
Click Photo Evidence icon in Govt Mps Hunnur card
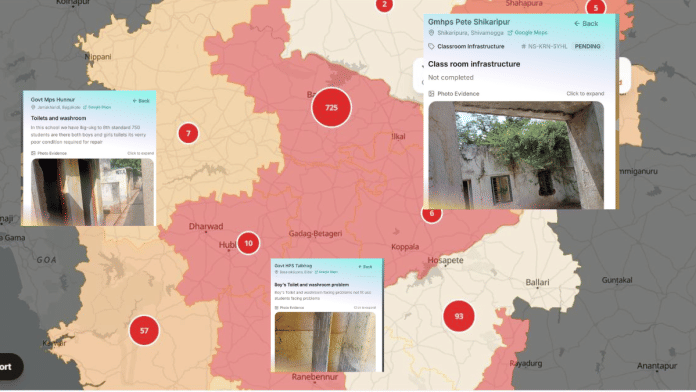[33, 153]
